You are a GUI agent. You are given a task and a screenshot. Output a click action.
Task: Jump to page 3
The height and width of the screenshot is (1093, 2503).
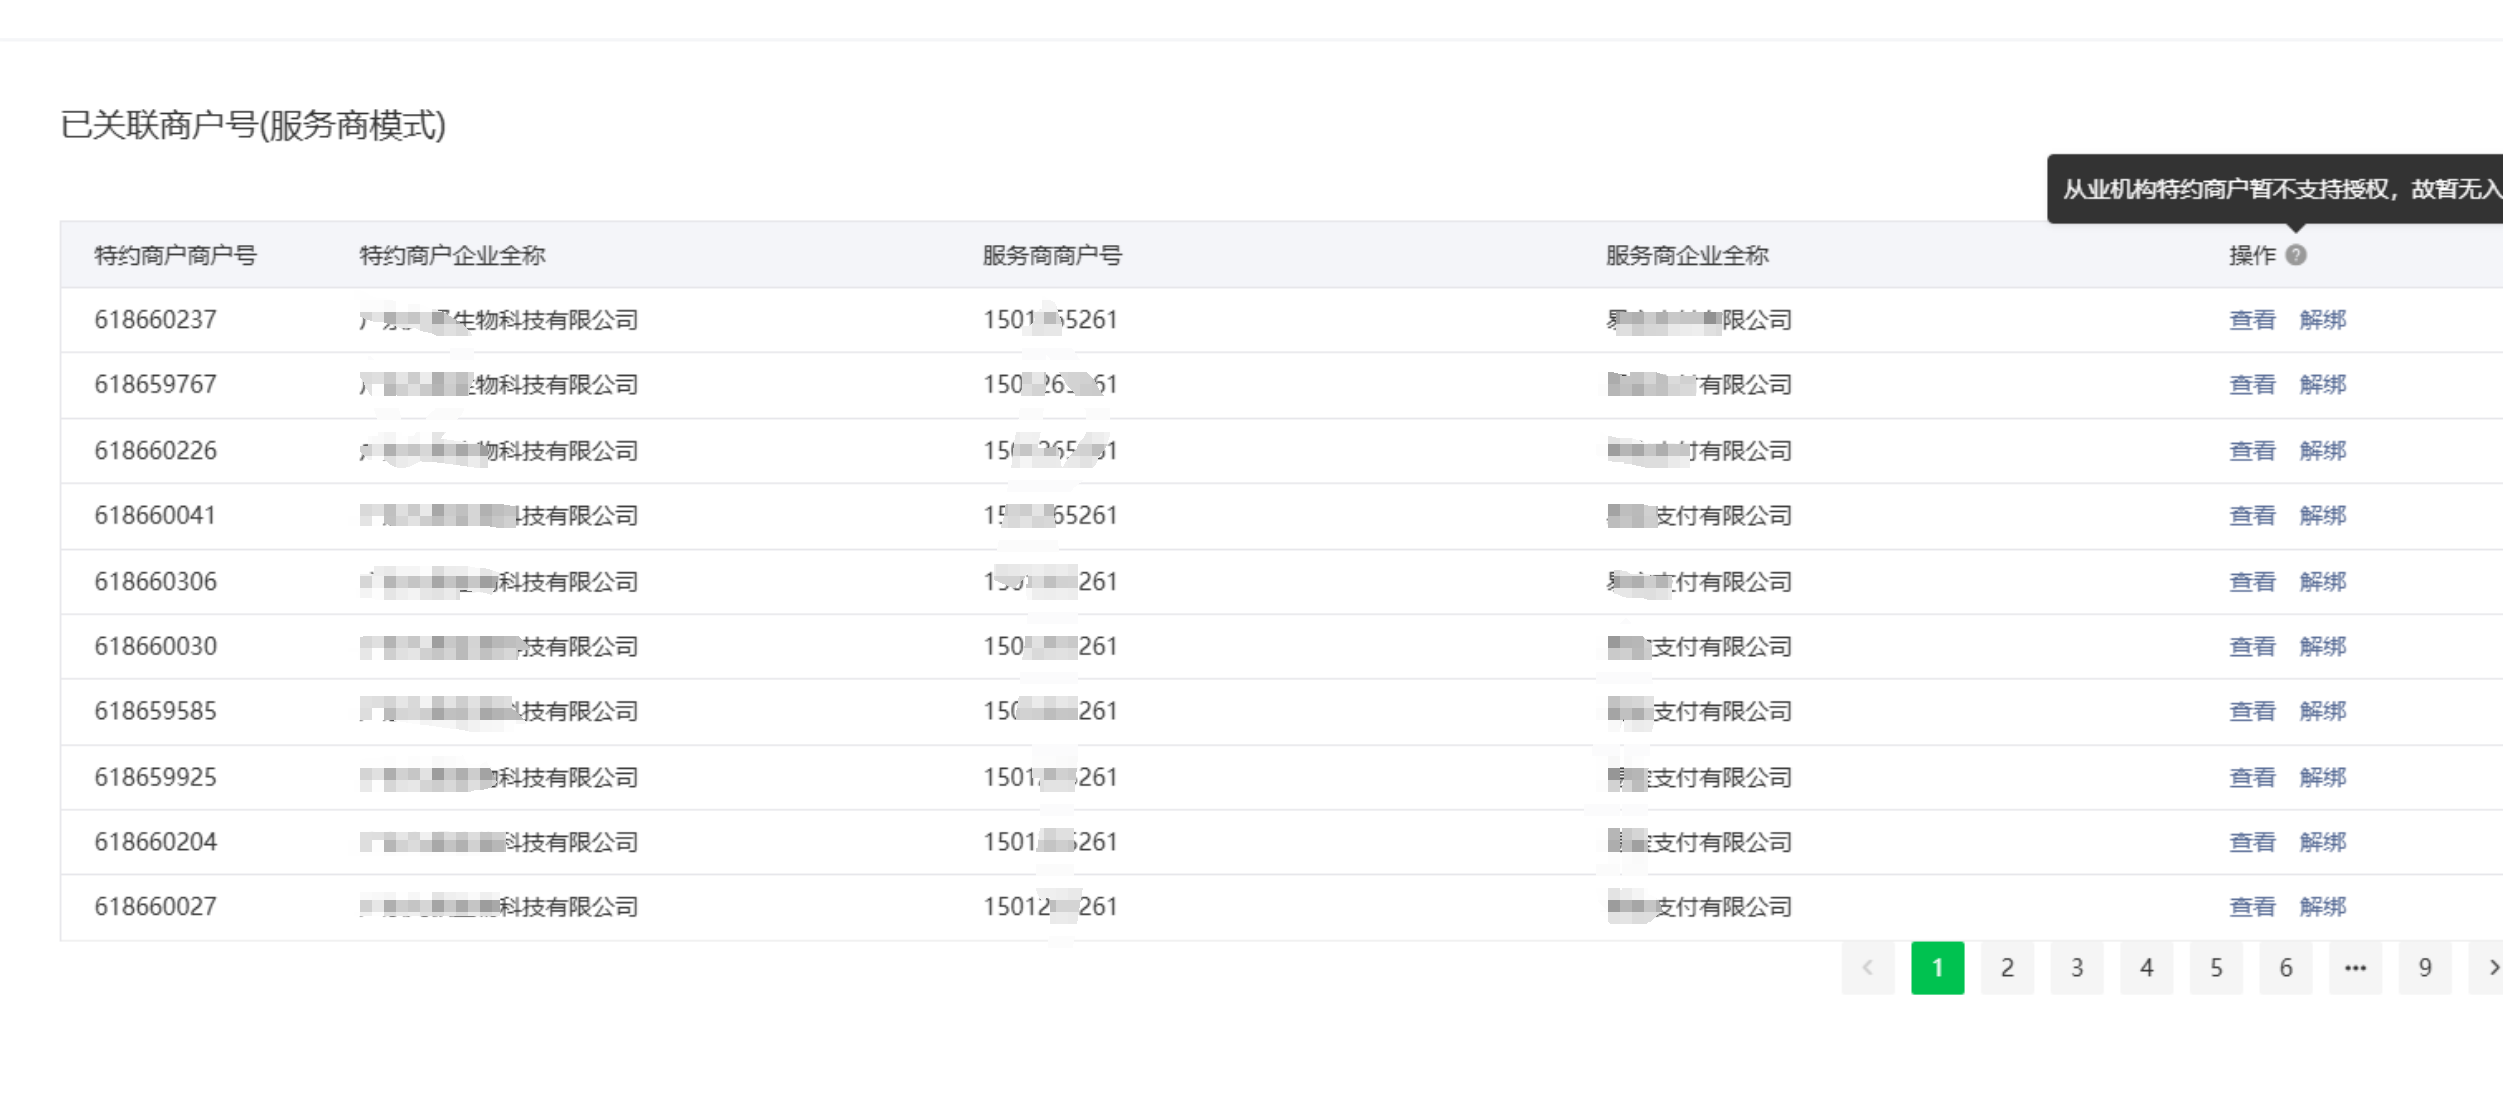[x=2077, y=967]
